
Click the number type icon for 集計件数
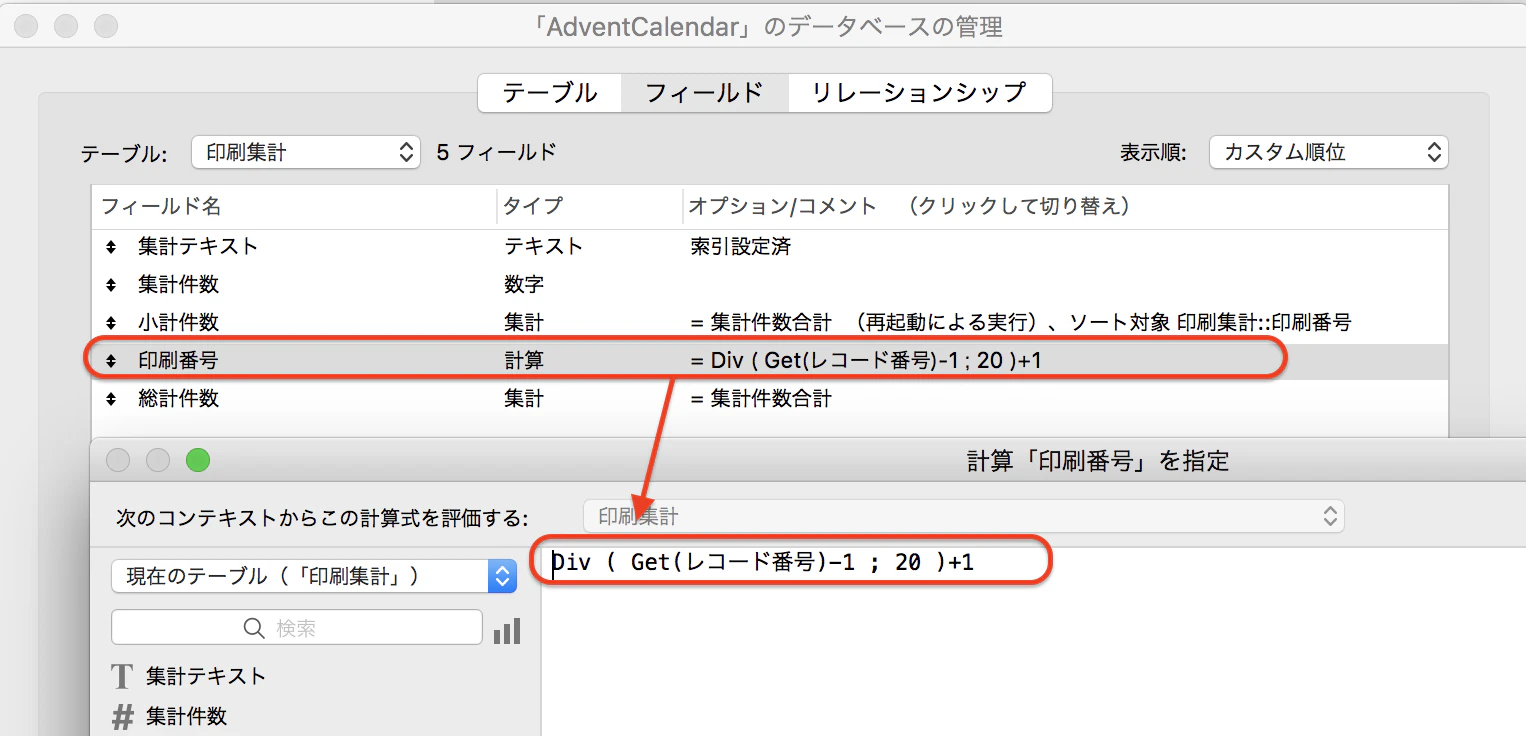122,716
